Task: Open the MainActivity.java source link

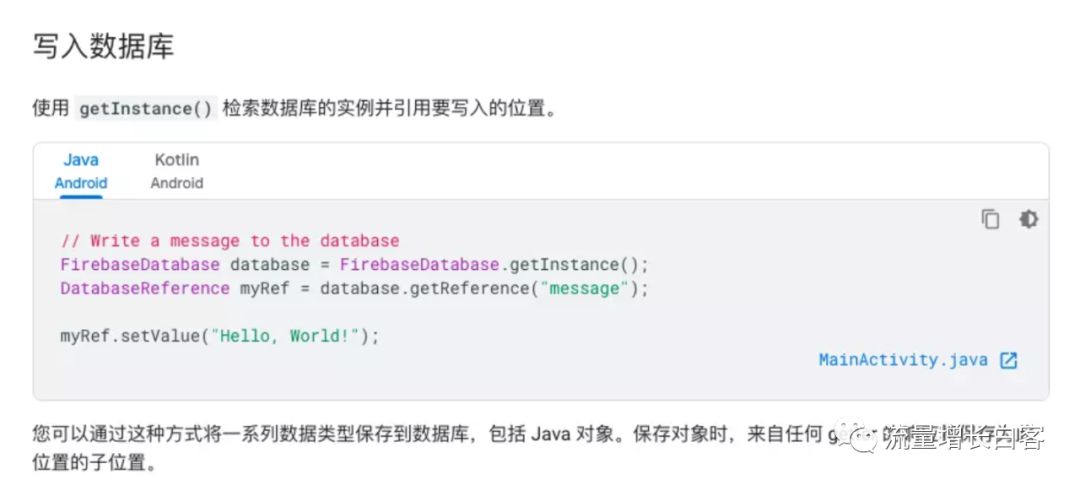Action: point(903,360)
